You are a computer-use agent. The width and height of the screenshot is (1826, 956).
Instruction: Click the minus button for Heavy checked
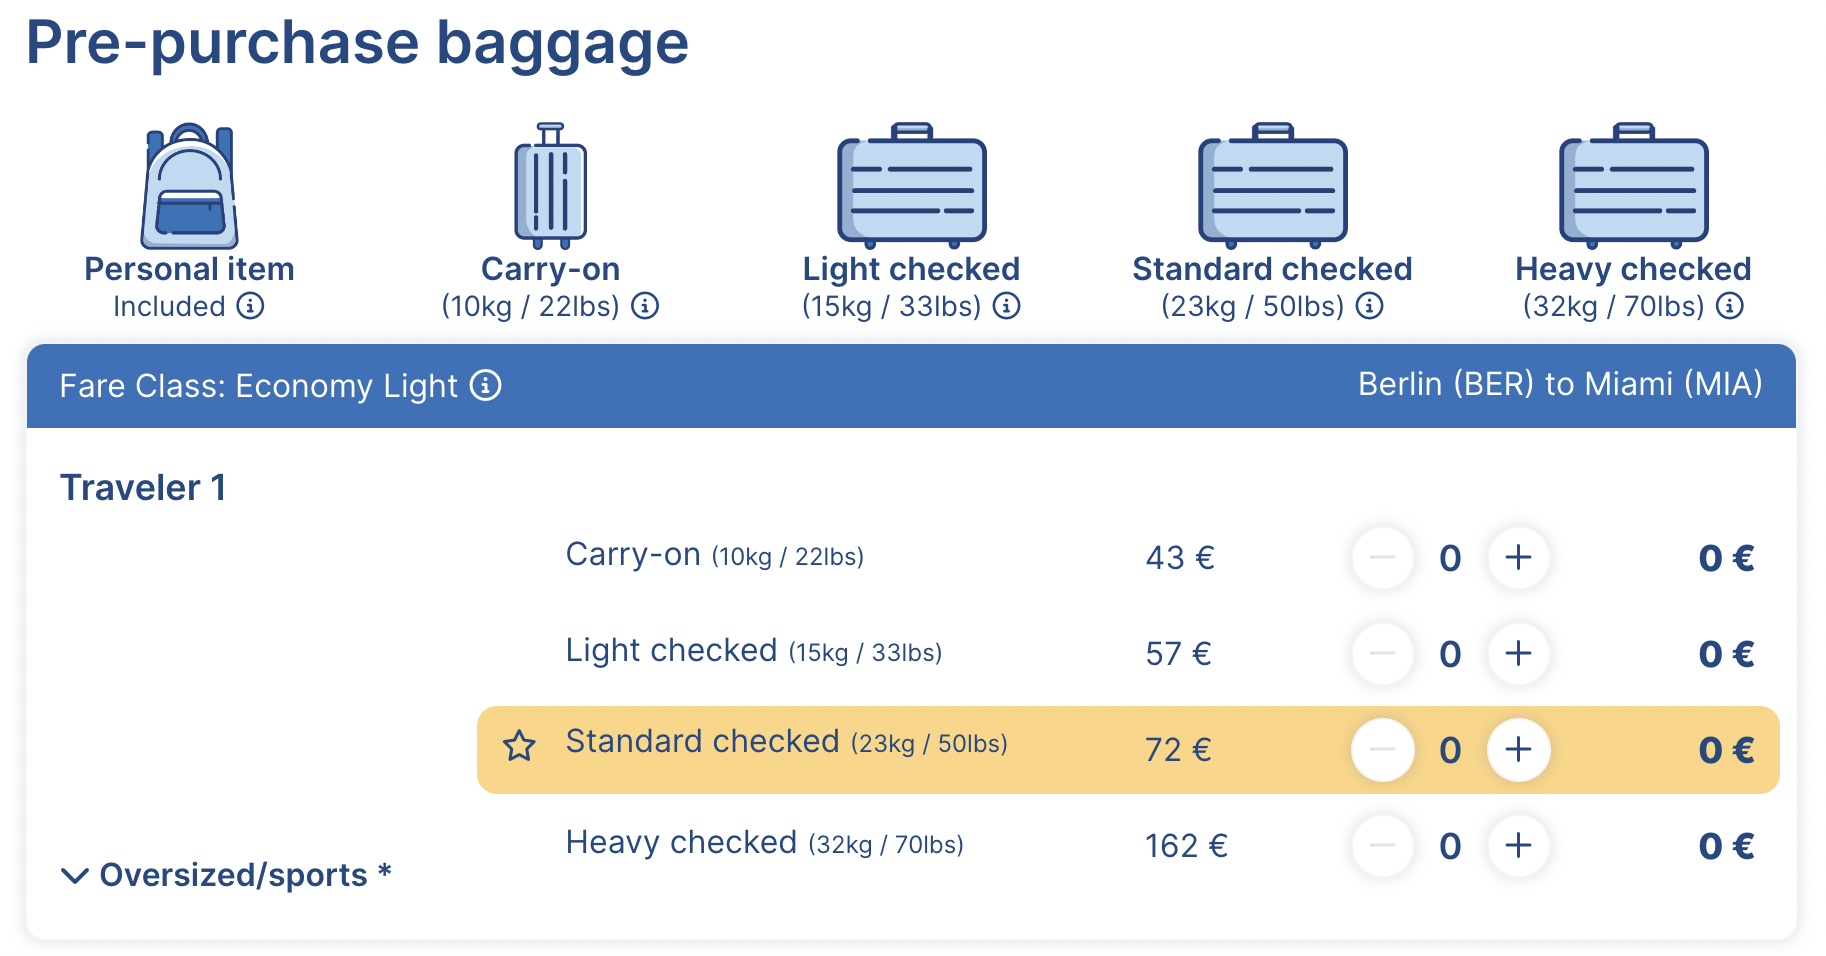(x=1383, y=846)
